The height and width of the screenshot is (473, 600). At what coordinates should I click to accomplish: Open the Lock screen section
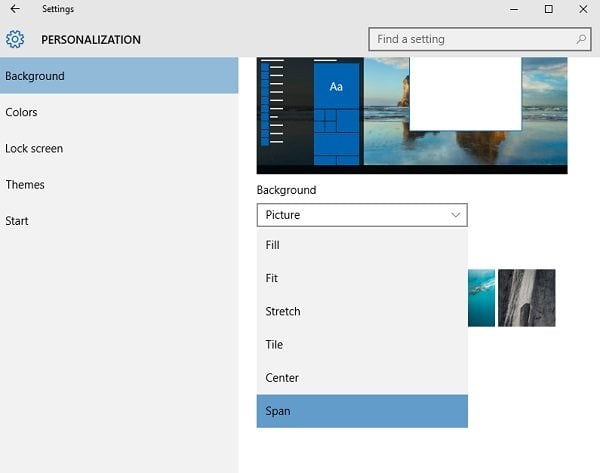[x=119, y=148]
